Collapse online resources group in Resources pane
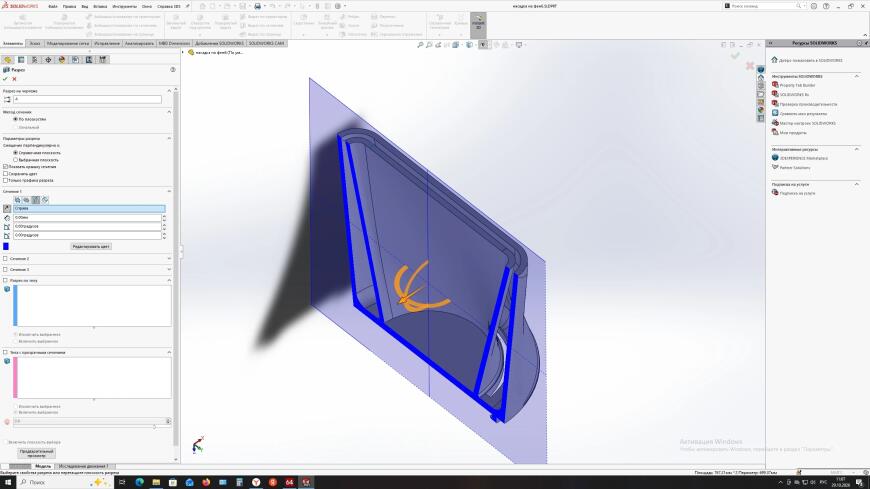Viewport: 870px width, 489px height. coord(857,149)
